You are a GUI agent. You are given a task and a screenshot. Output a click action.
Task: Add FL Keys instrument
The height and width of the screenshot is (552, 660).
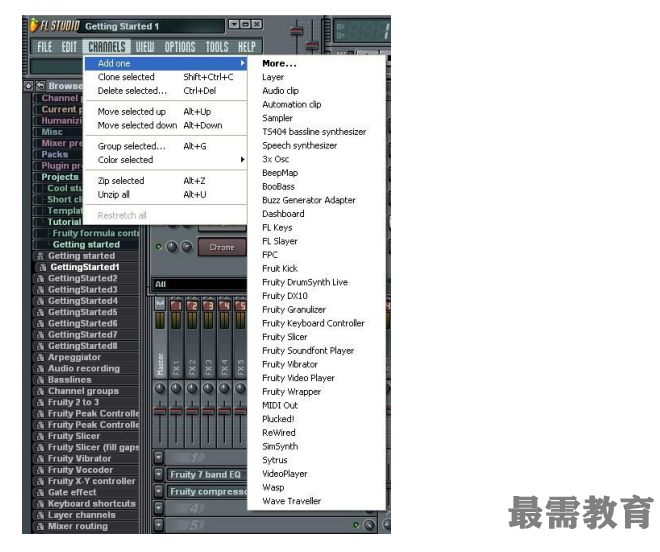pyautogui.click(x=277, y=228)
